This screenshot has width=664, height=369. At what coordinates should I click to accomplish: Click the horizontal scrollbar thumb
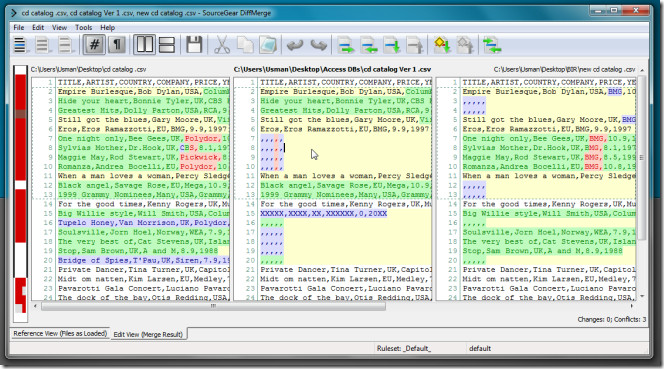(x=213, y=306)
